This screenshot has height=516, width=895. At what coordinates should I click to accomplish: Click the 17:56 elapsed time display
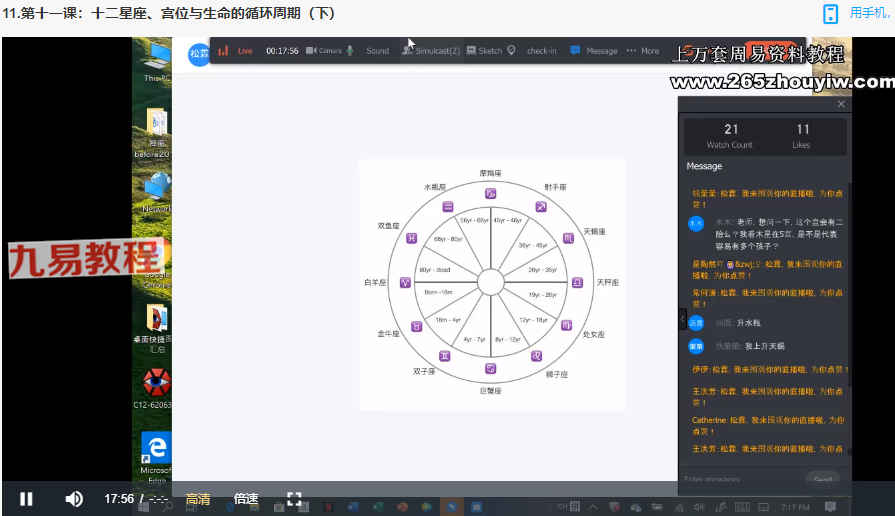pos(119,499)
